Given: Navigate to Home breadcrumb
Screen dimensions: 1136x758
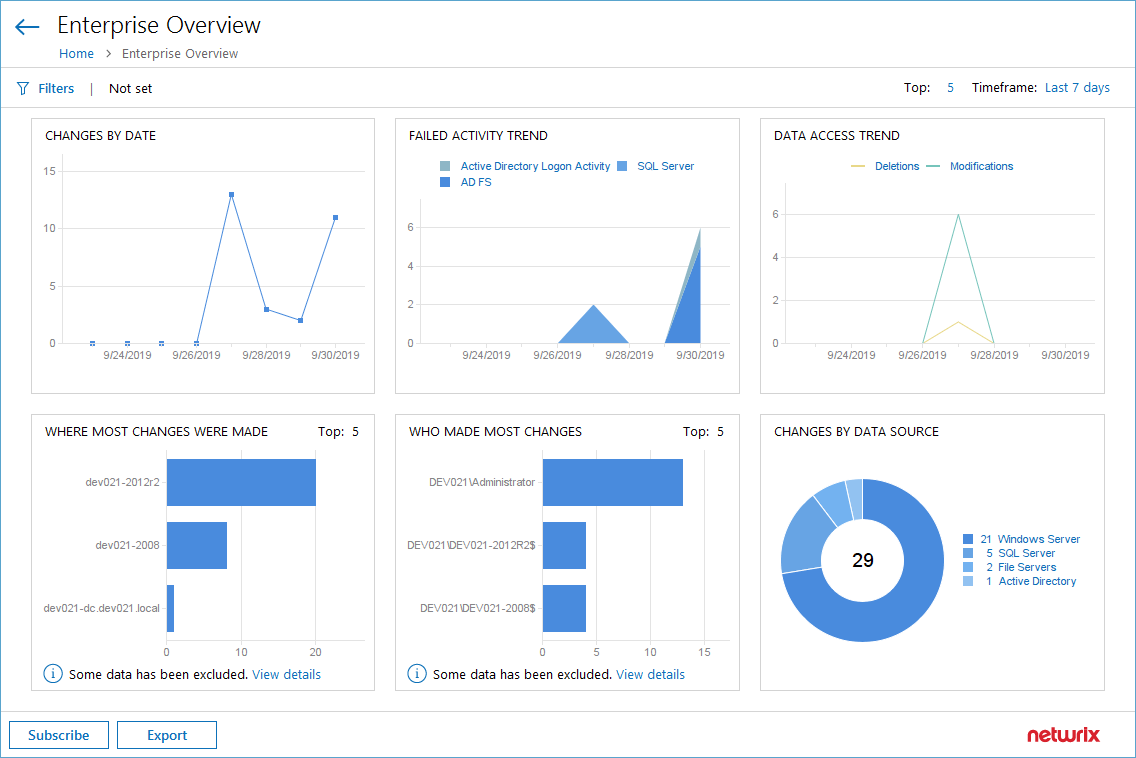Looking at the screenshot, I should pyautogui.click(x=76, y=53).
